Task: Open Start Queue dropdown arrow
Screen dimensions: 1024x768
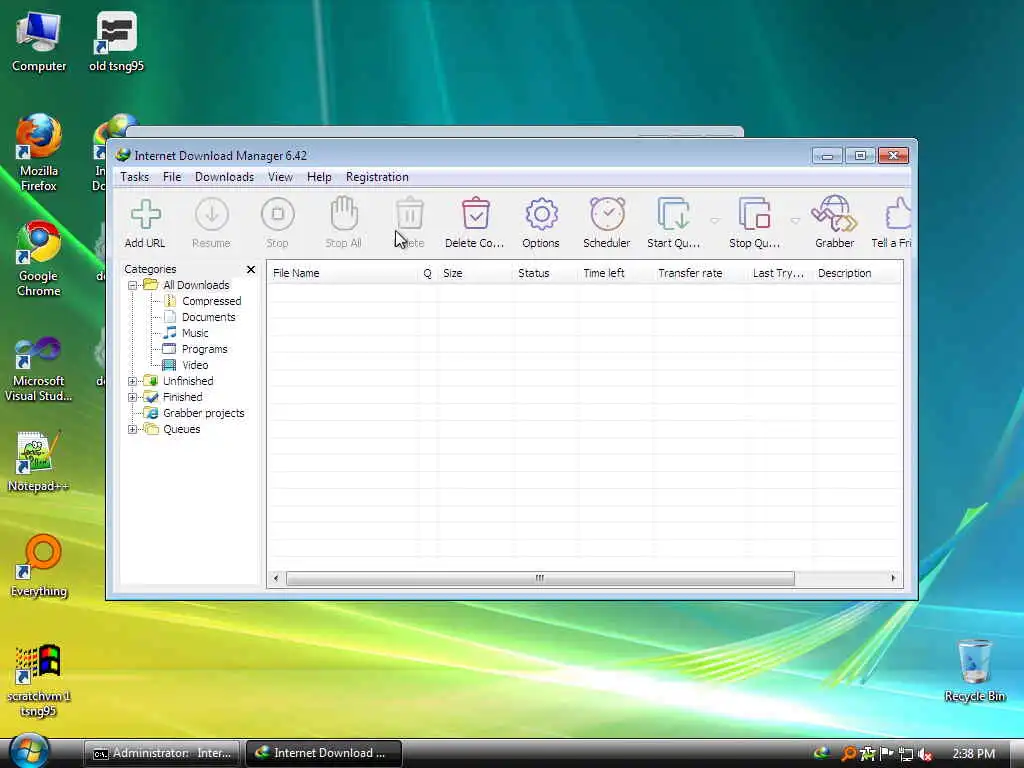Action: [x=714, y=221]
